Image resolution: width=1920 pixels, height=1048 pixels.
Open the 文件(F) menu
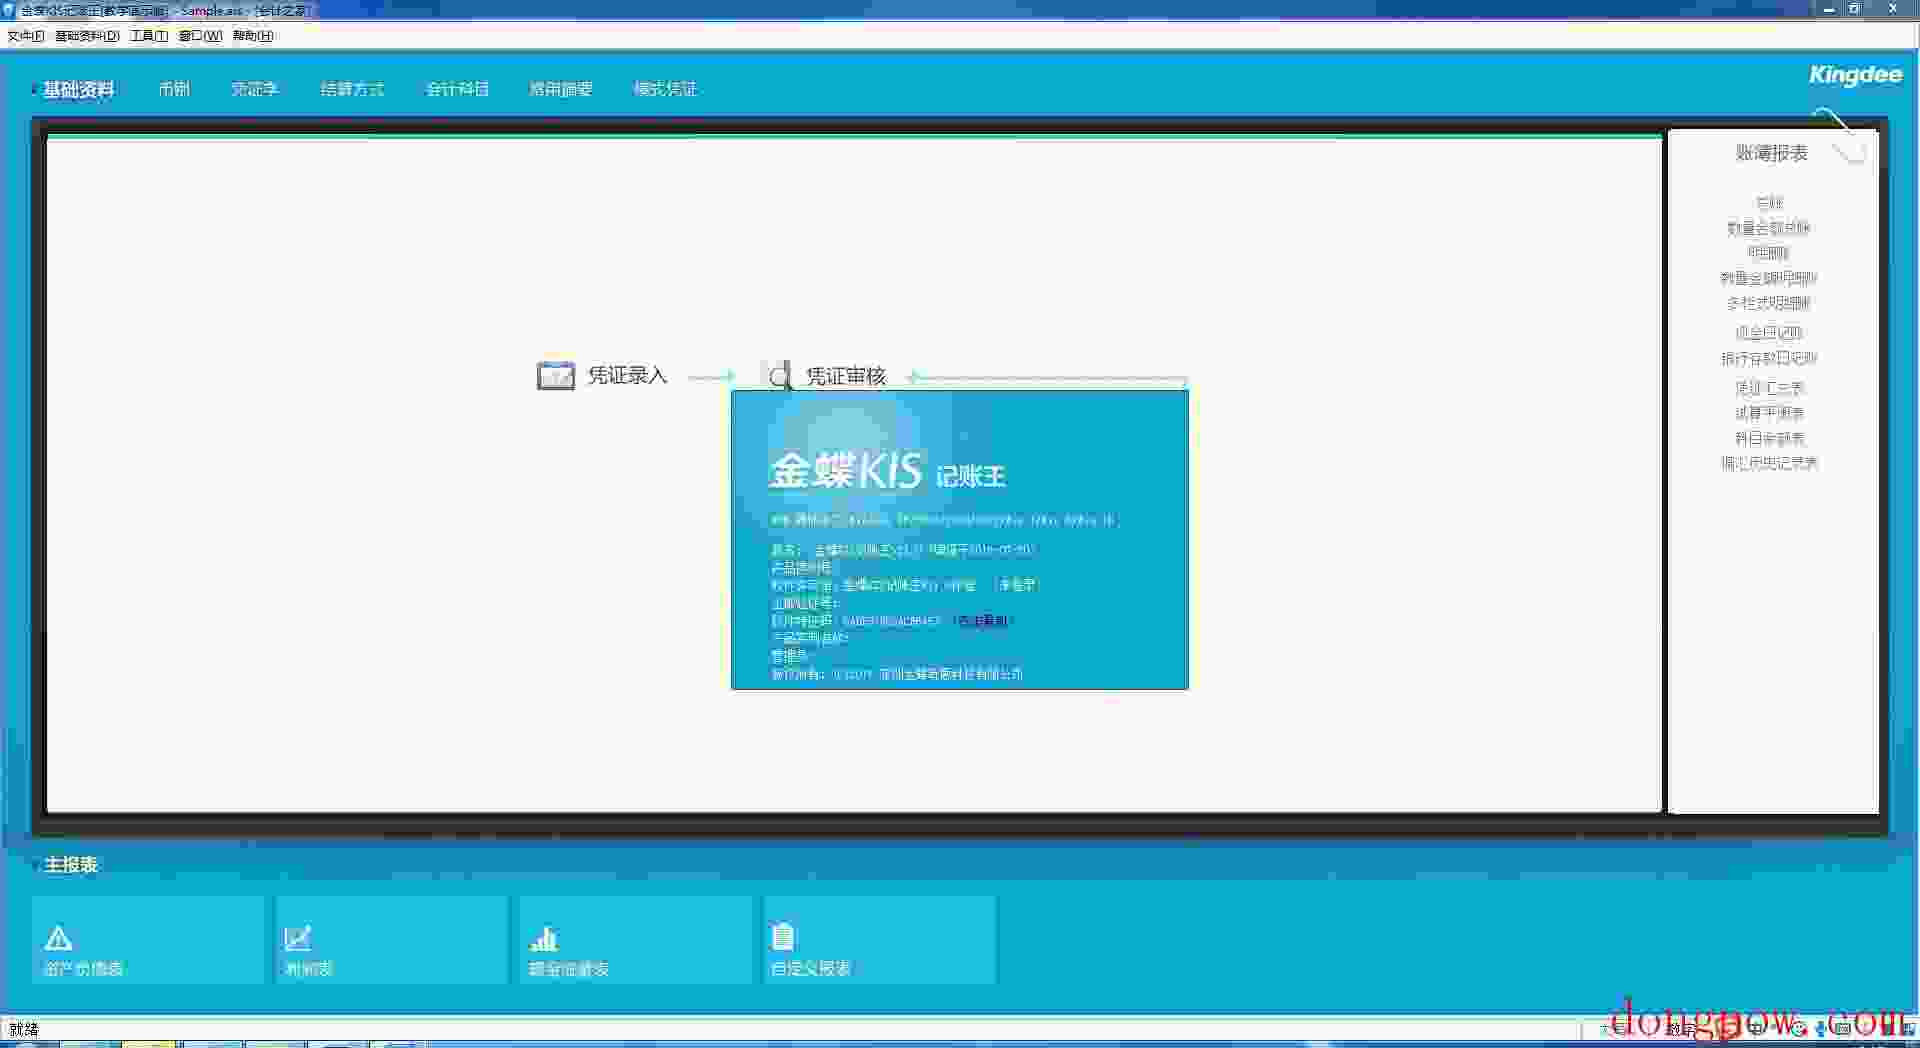pos(26,36)
